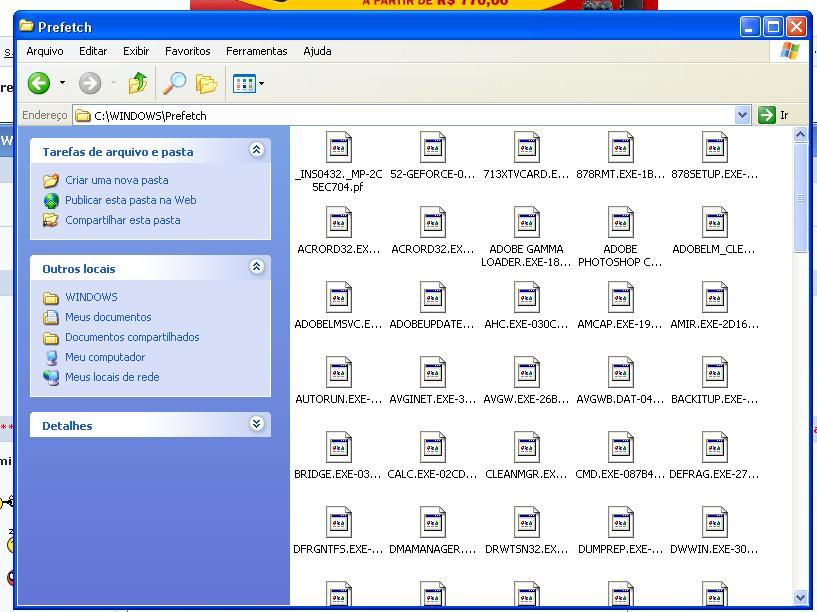Select the 52-GEFORCE-0... file icon
Screen dimensions: 817x612
(433, 147)
